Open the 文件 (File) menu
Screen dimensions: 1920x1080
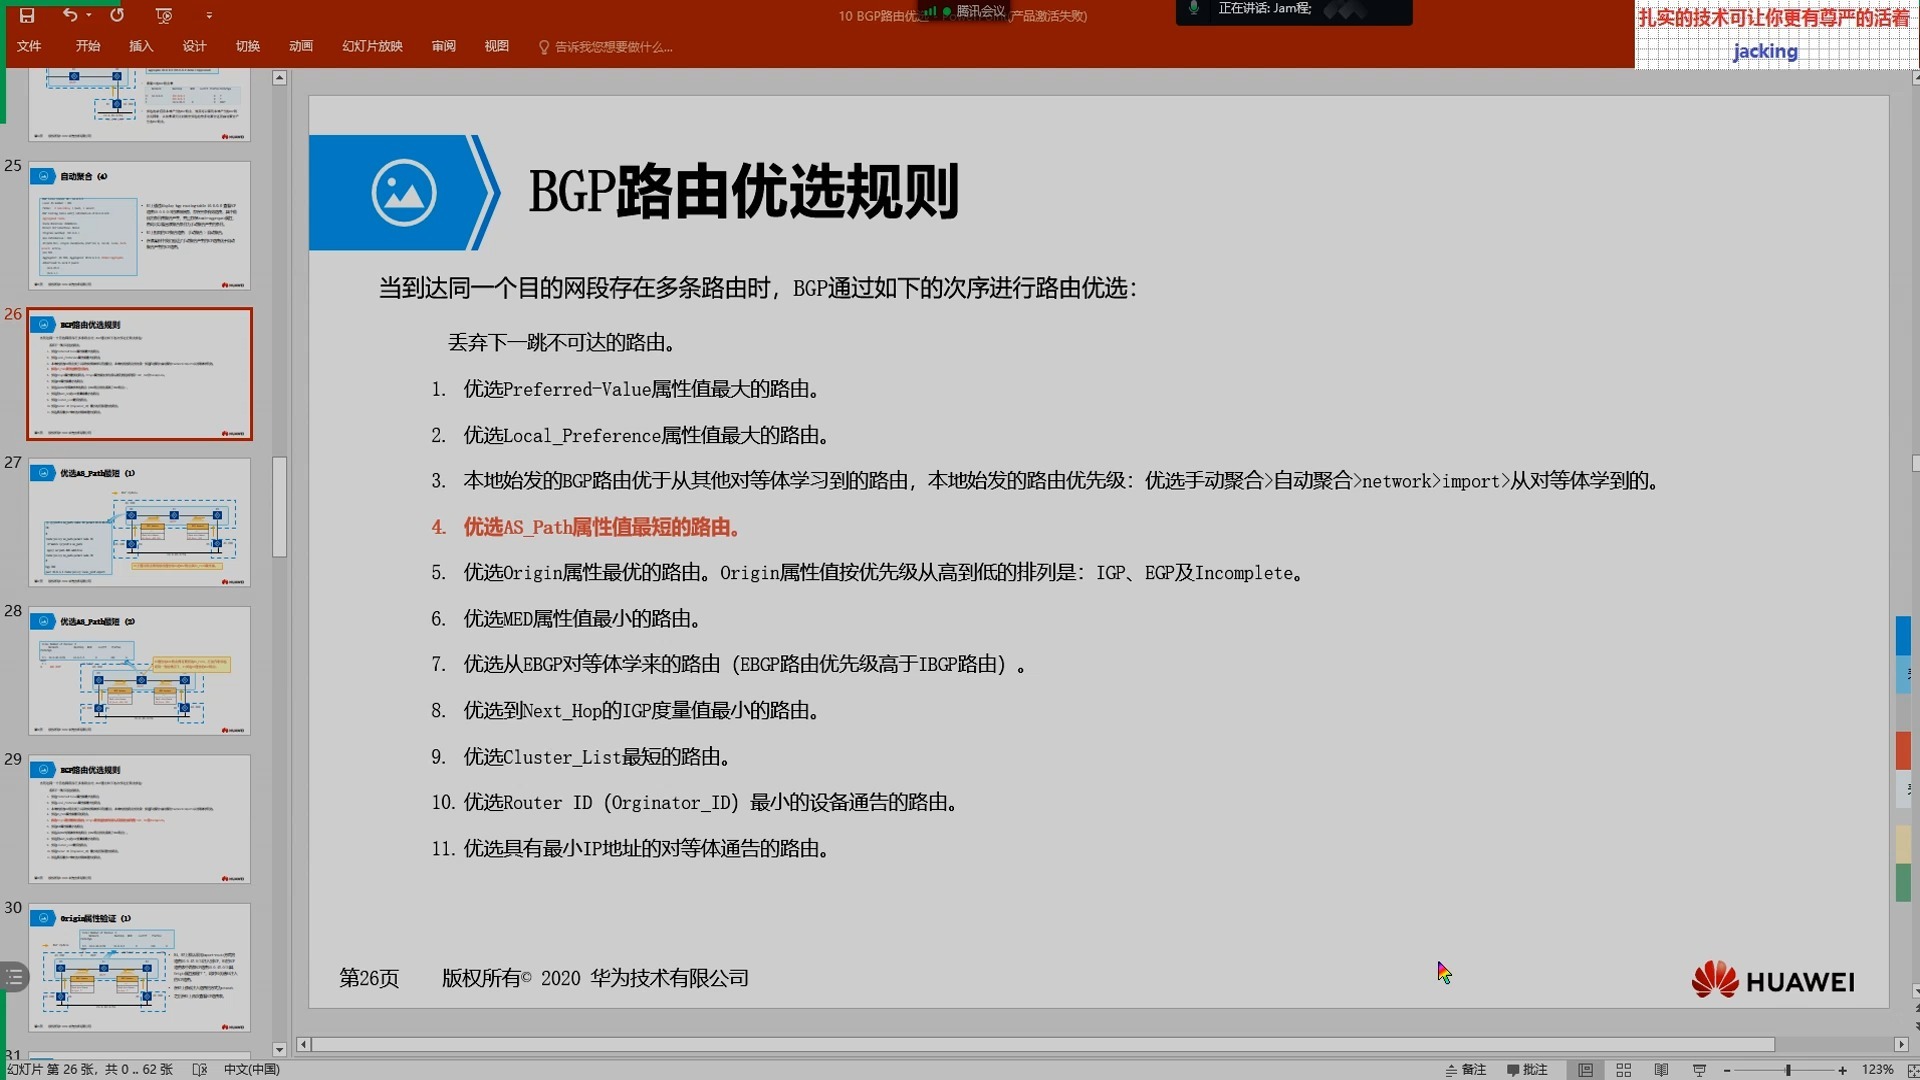(29, 46)
